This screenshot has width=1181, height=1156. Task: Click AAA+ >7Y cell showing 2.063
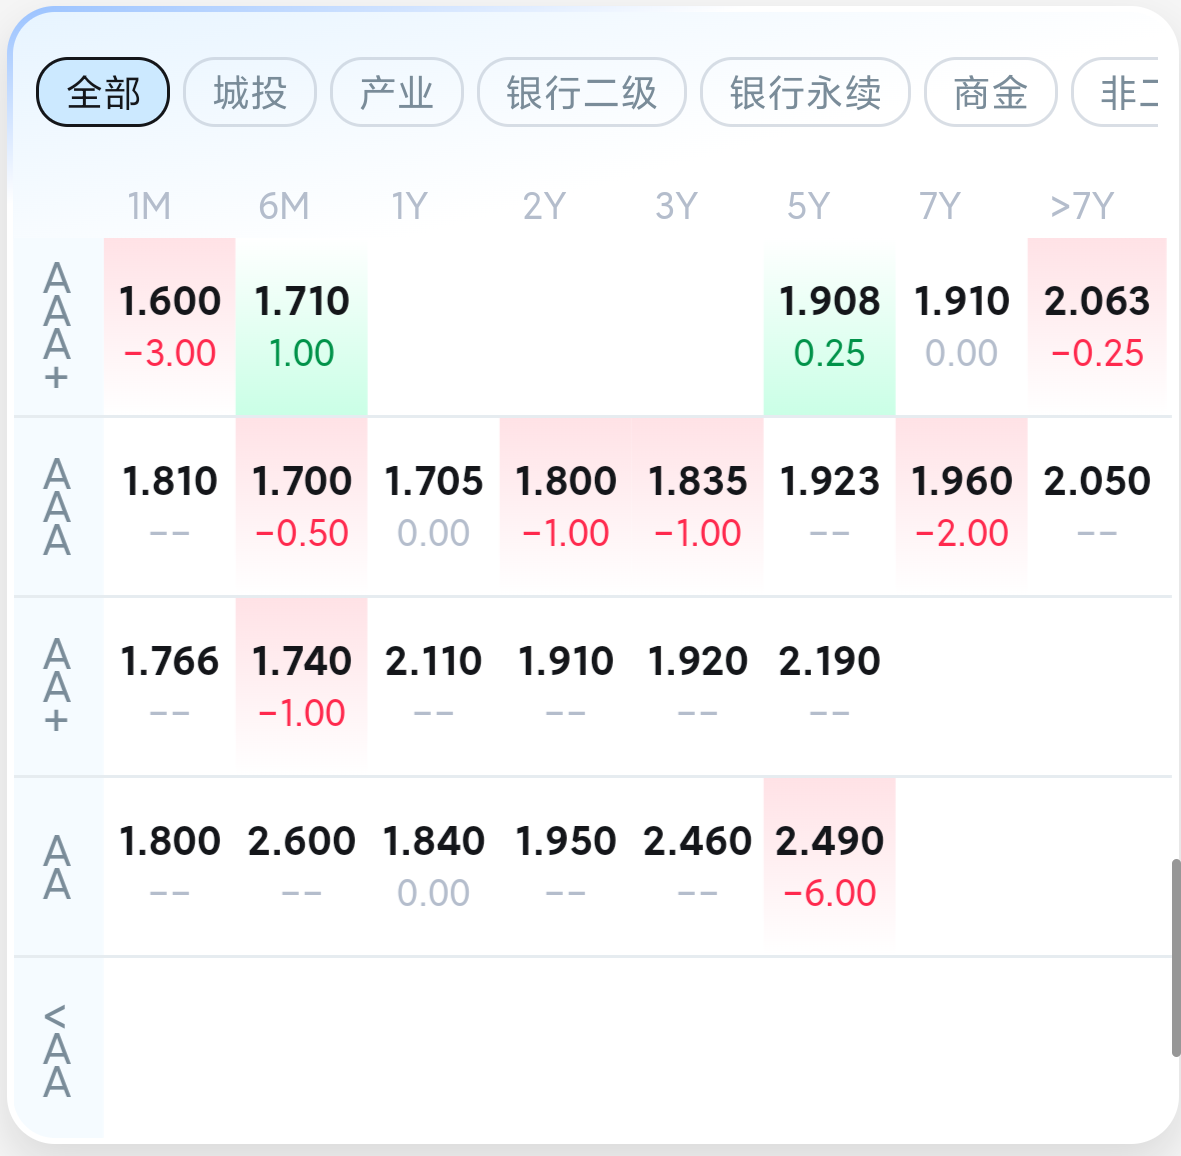click(1097, 327)
